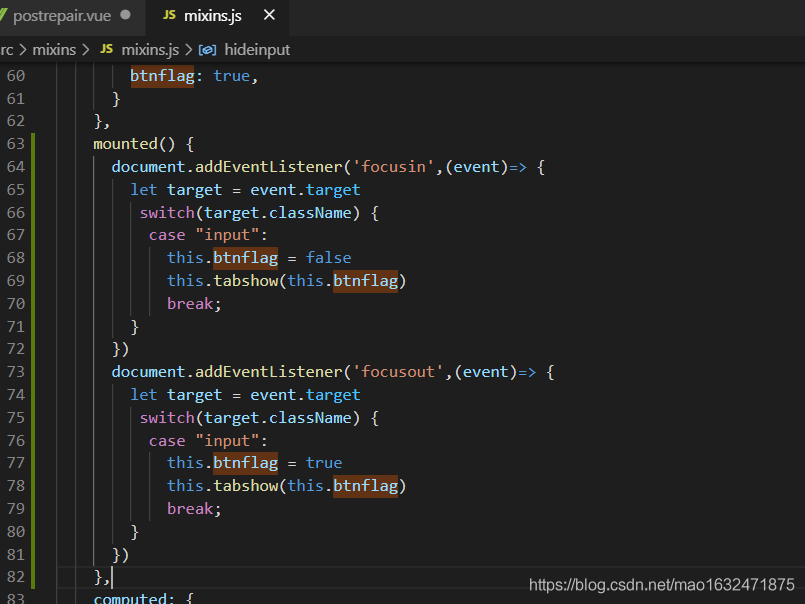Click 'let target' on line 65
Viewport: 805px width, 604px height.
tap(176, 190)
